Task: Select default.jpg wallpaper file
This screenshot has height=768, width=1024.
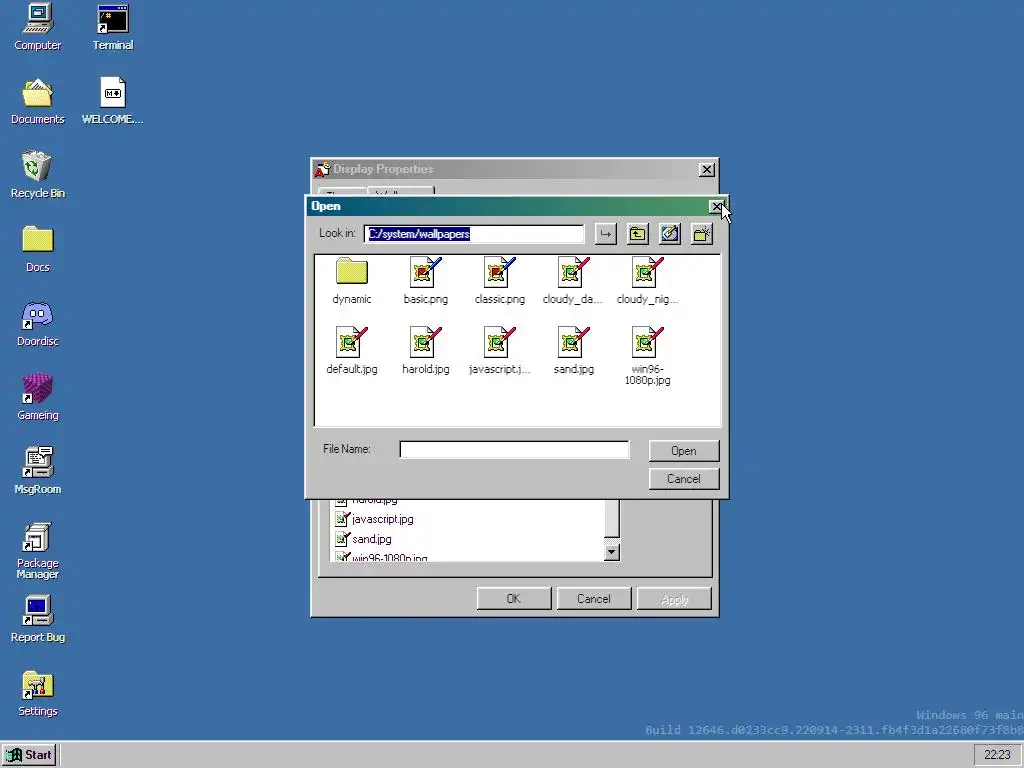Action: (x=352, y=351)
